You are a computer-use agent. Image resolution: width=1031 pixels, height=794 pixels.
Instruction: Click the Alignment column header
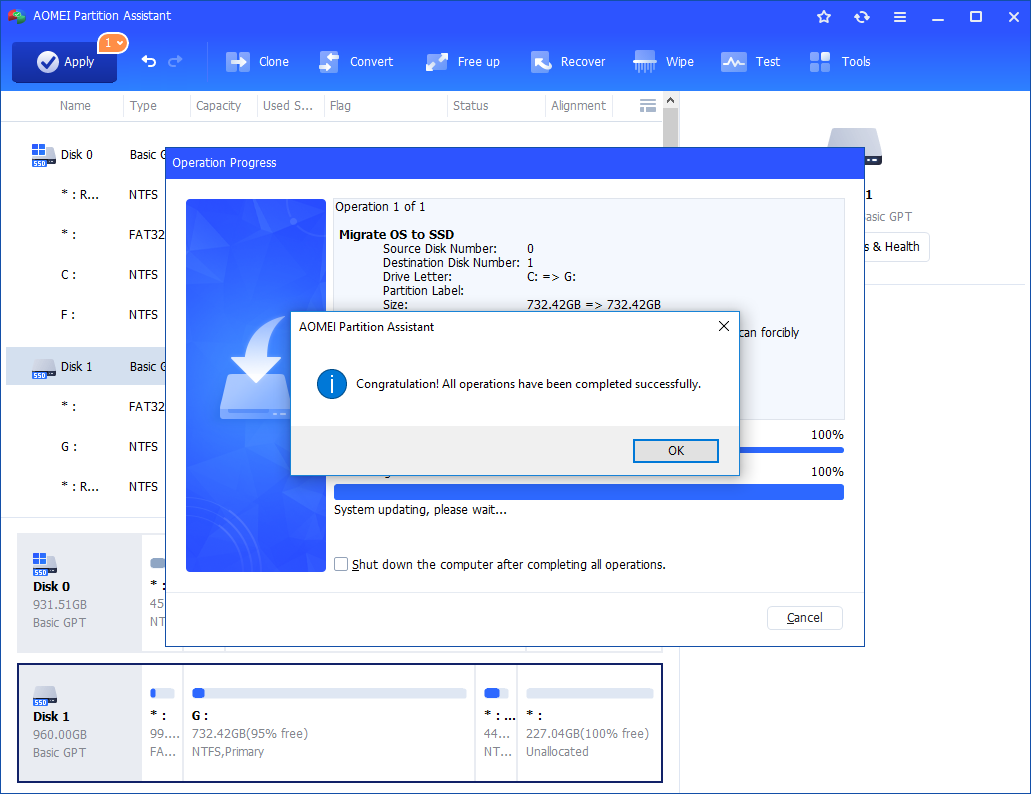pos(578,106)
